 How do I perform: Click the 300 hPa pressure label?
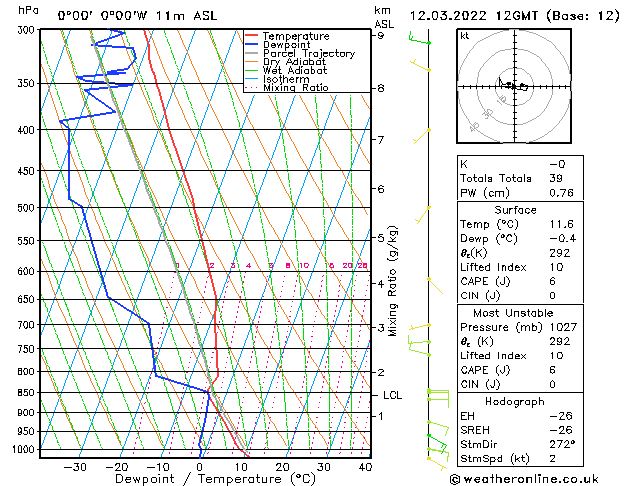click(28, 30)
